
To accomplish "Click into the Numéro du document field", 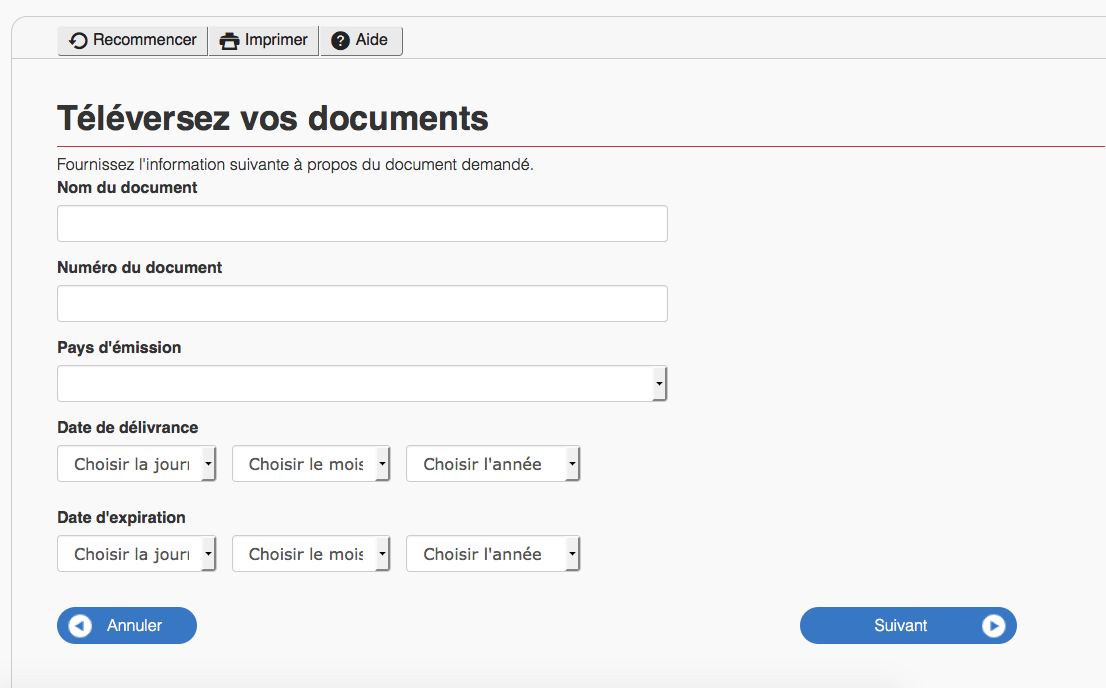I will (362, 304).
